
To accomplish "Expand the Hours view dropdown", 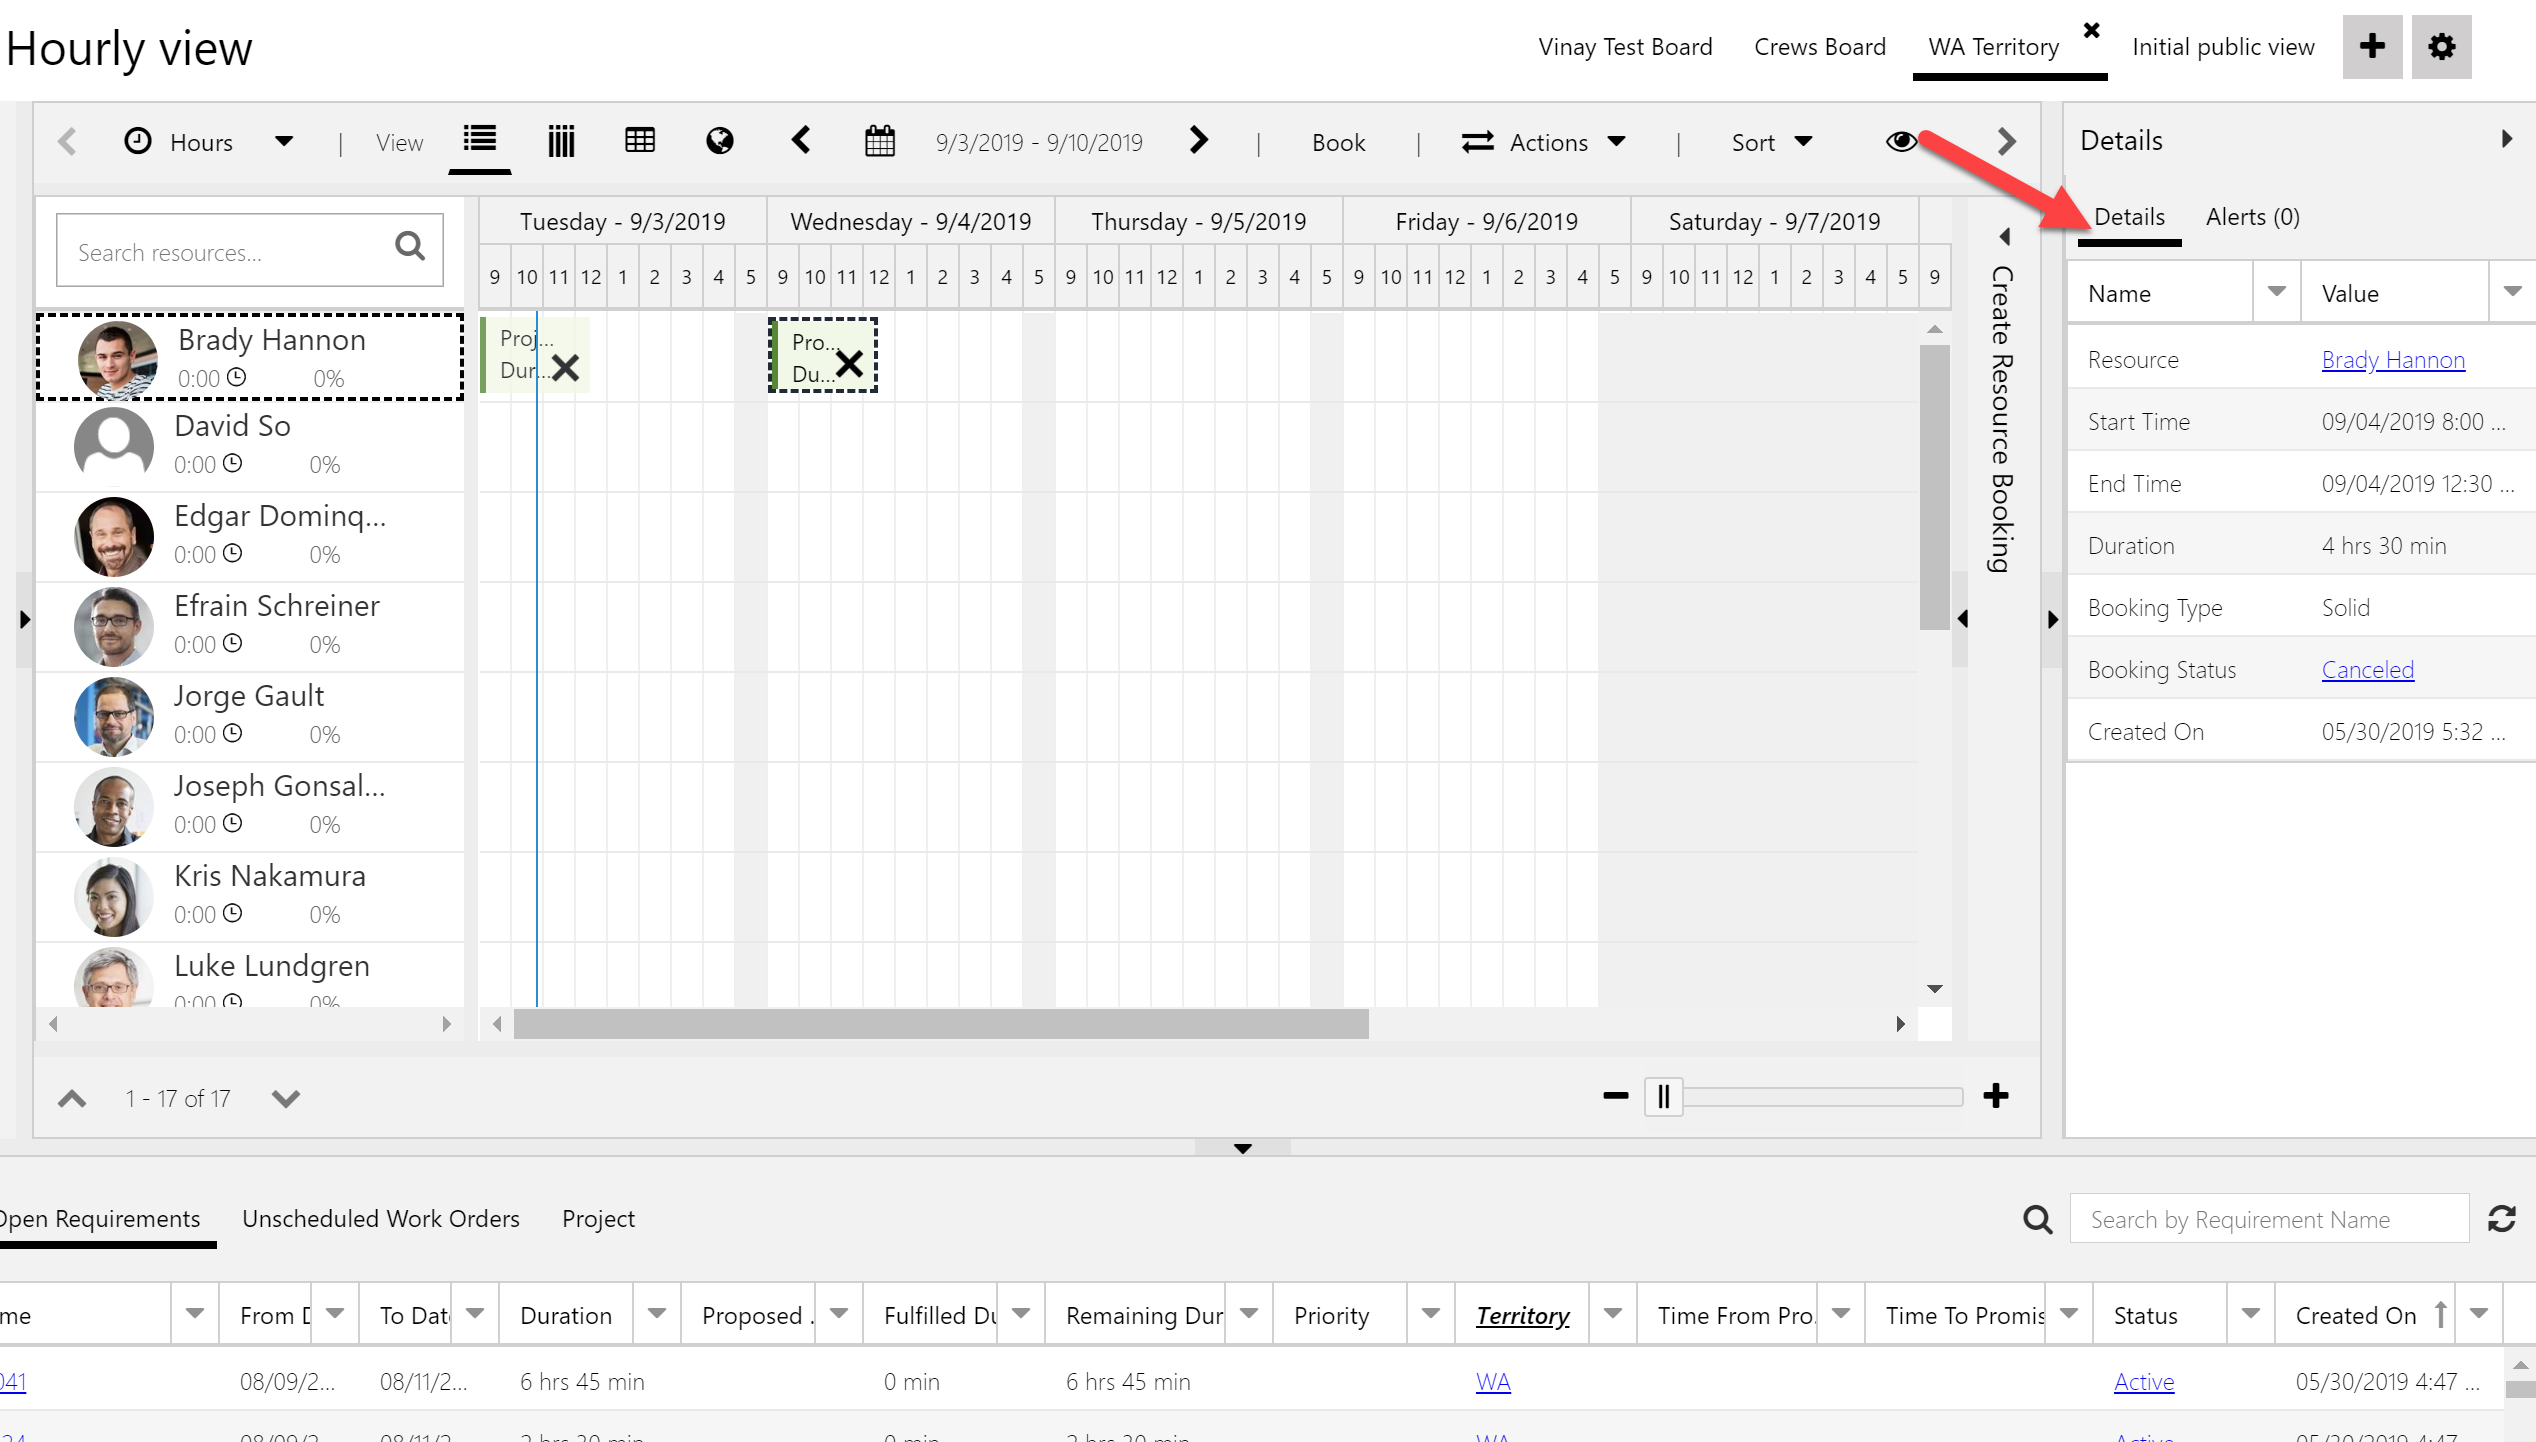I will tap(284, 142).
